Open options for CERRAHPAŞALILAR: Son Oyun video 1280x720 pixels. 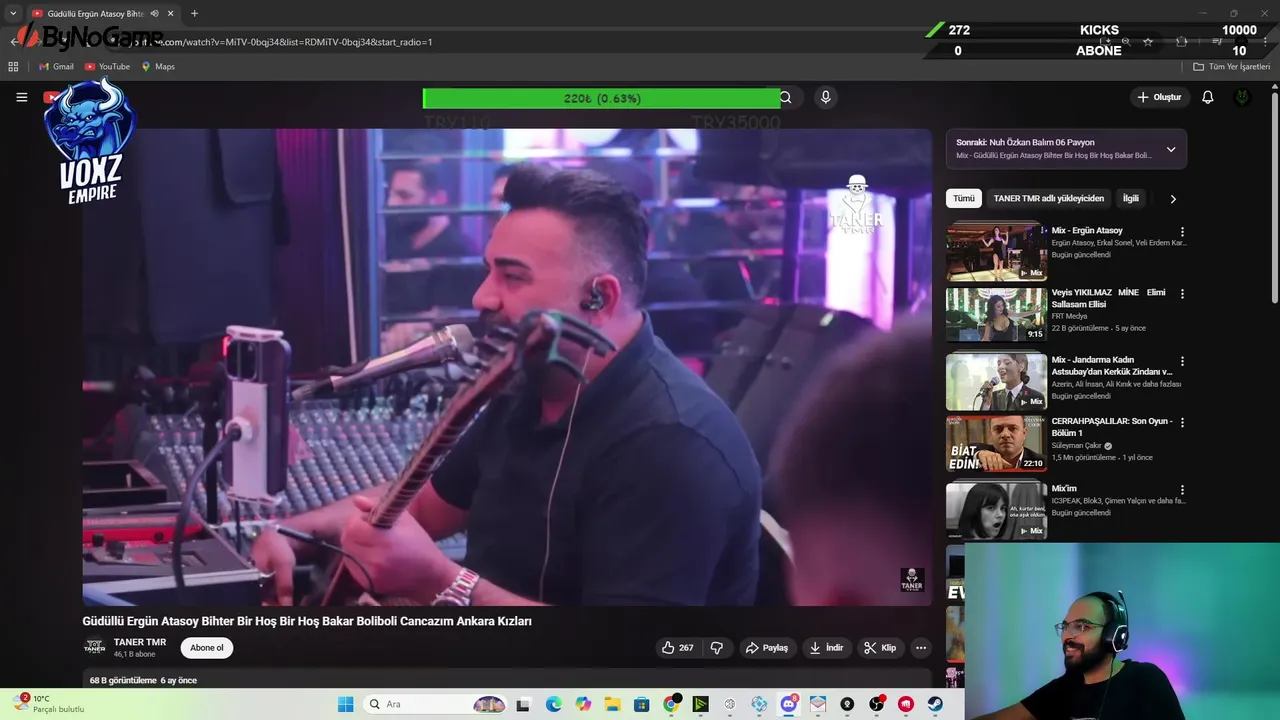click(x=1182, y=422)
